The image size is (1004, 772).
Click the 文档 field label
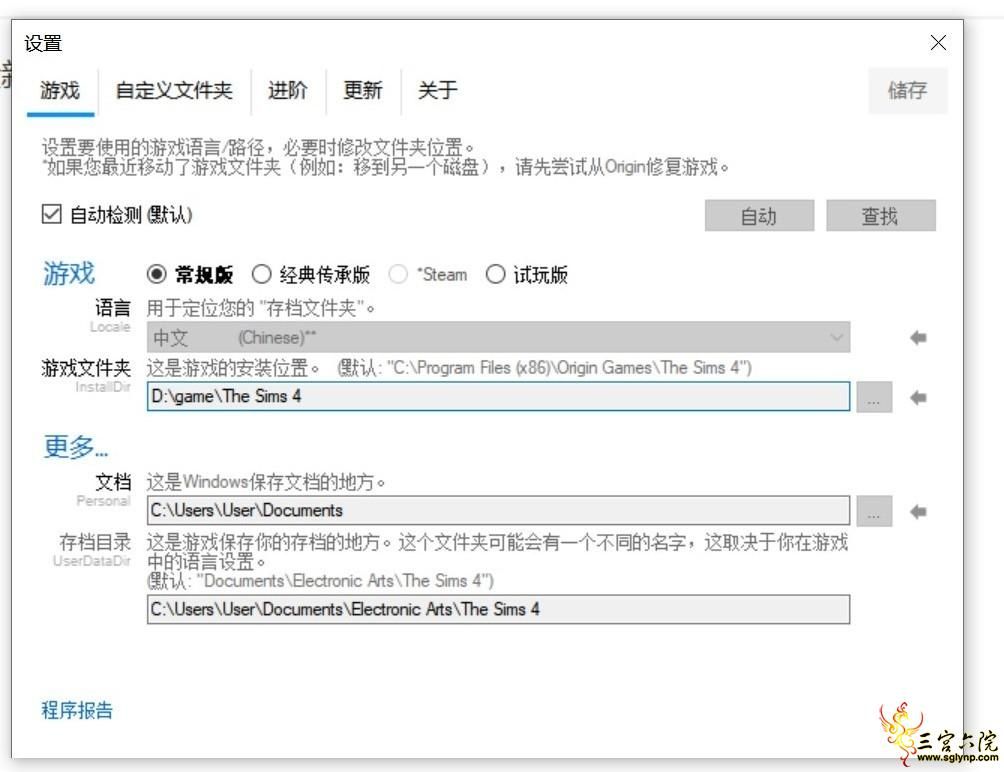pyautogui.click(x=113, y=481)
